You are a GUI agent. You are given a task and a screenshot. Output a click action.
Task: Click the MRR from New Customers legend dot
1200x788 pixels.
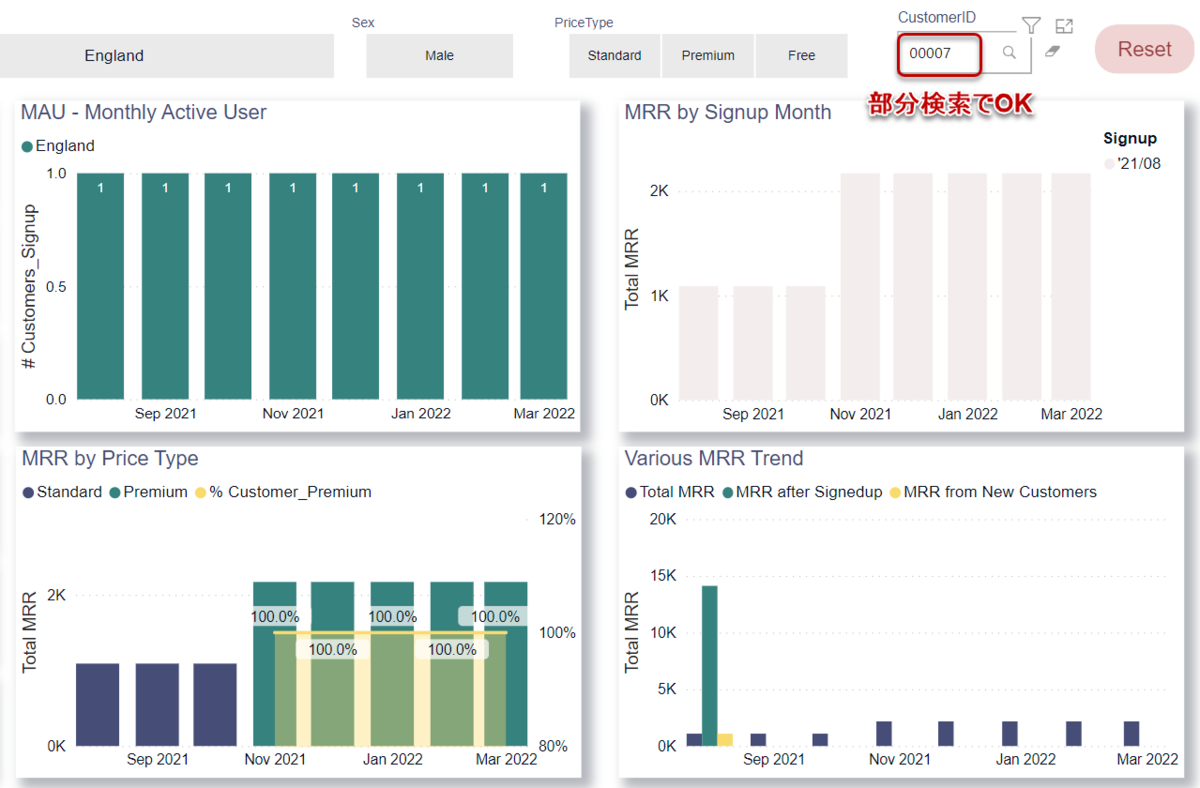pos(895,492)
